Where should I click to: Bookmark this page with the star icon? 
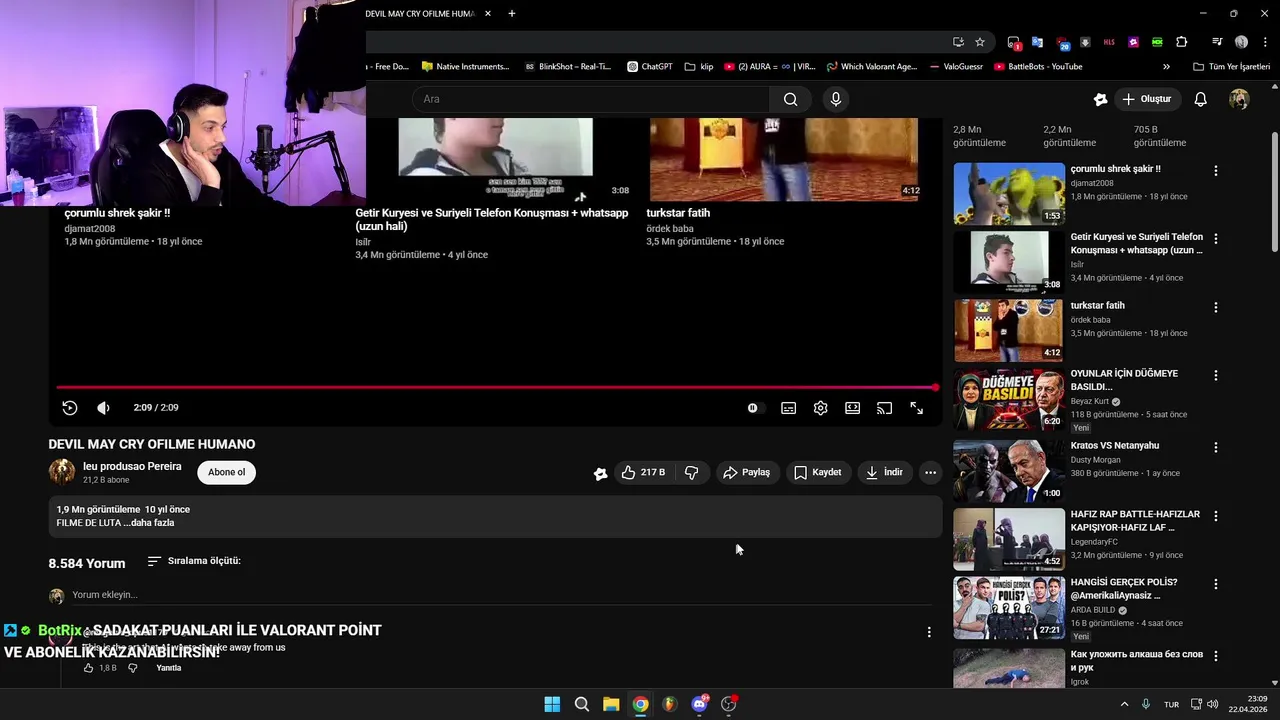point(980,42)
